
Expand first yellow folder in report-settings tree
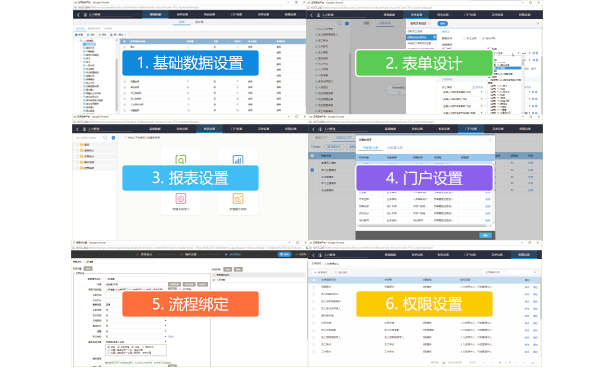[x=78, y=145]
